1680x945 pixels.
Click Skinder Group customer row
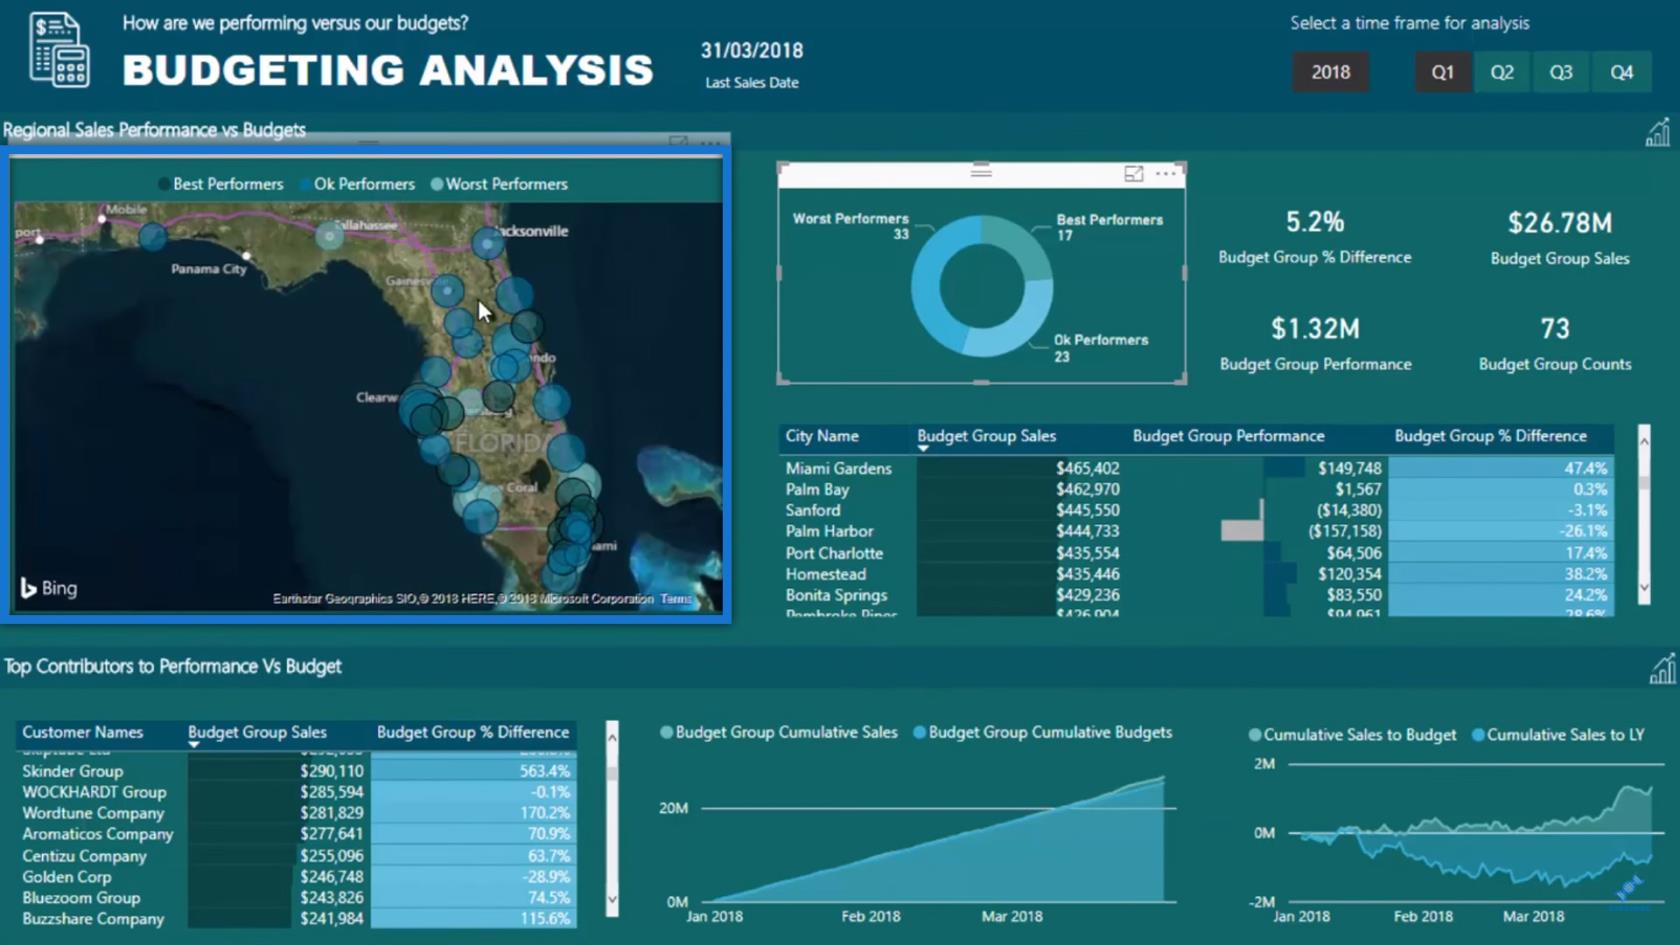coord(297,771)
